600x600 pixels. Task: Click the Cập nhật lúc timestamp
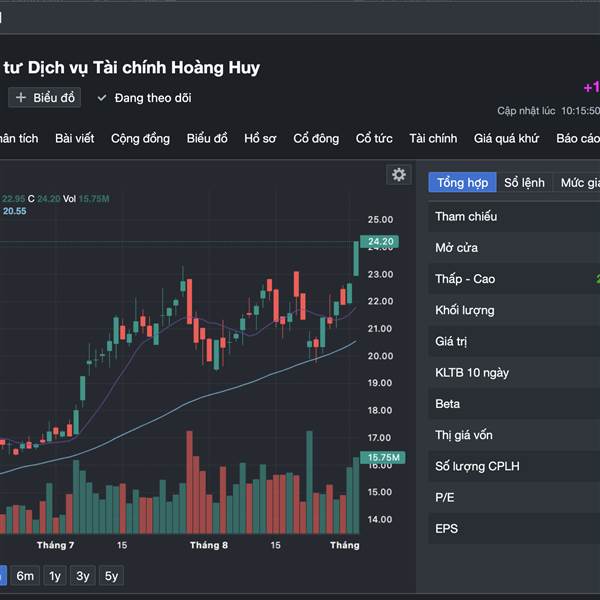click(x=548, y=111)
